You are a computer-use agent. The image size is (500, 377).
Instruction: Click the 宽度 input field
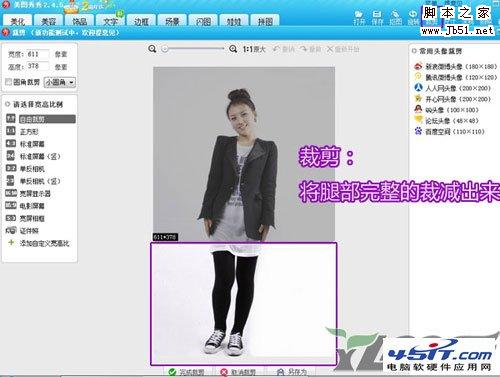[x=38, y=54]
